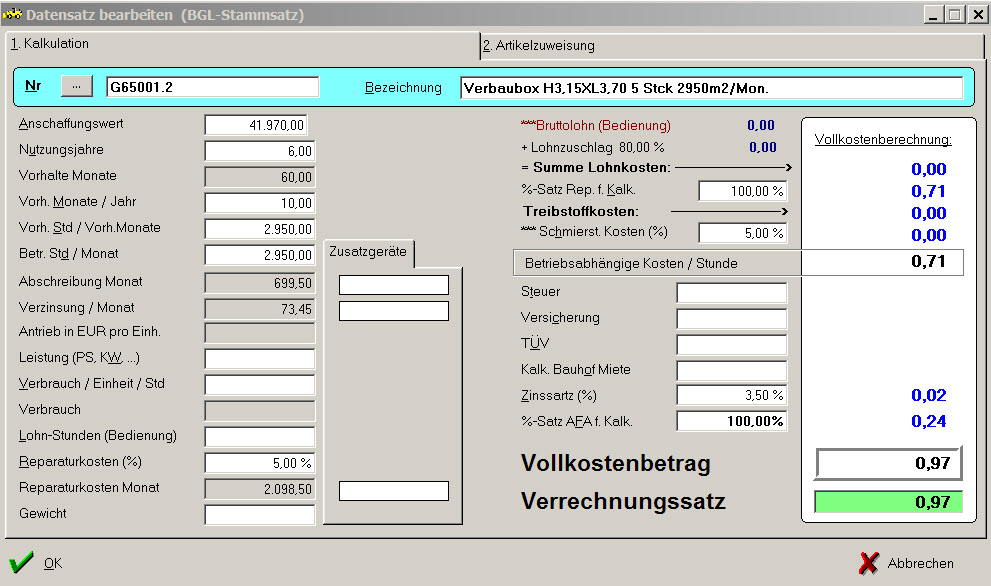
Task: Select the Zinssatz (%) input field
Action: (x=731, y=396)
